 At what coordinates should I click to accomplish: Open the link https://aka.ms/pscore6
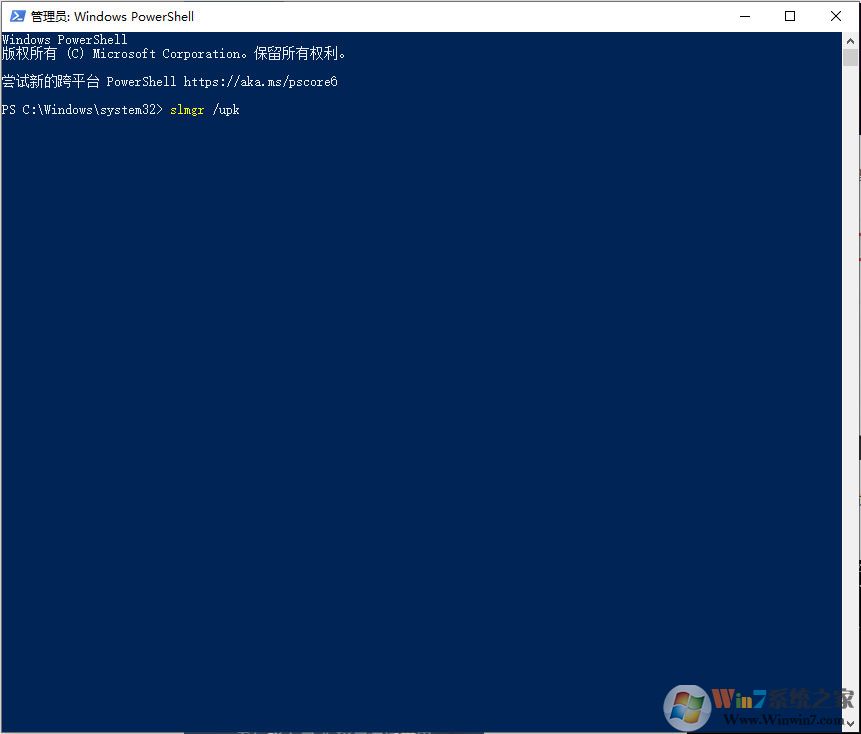click(262, 81)
